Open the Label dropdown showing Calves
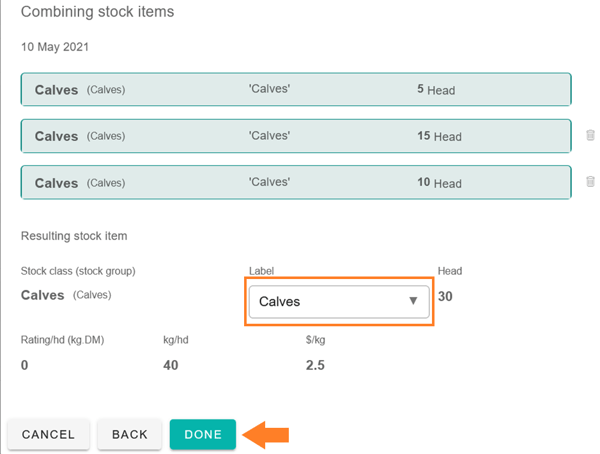The image size is (600, 454). pyautogui.click(x=339, y=301)
